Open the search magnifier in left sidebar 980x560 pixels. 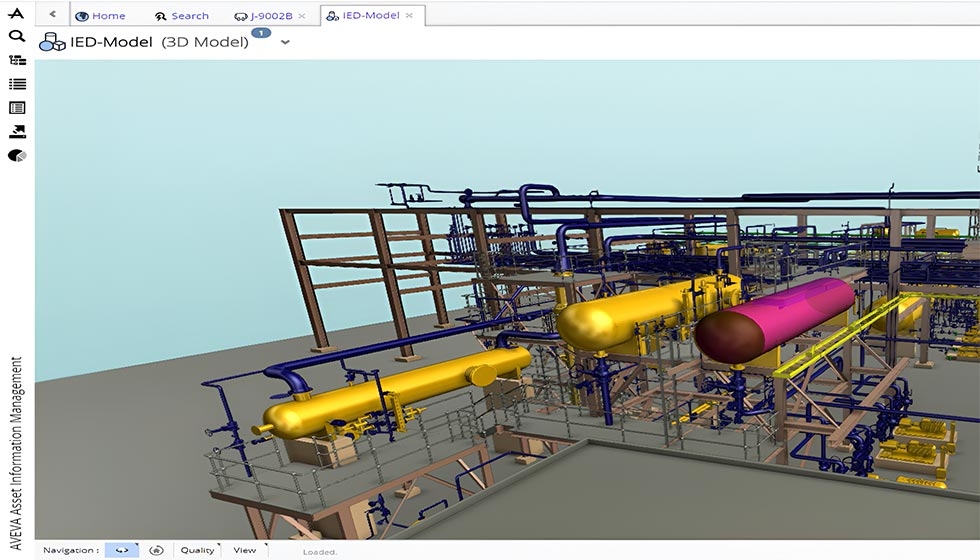(x=16, y=36)
